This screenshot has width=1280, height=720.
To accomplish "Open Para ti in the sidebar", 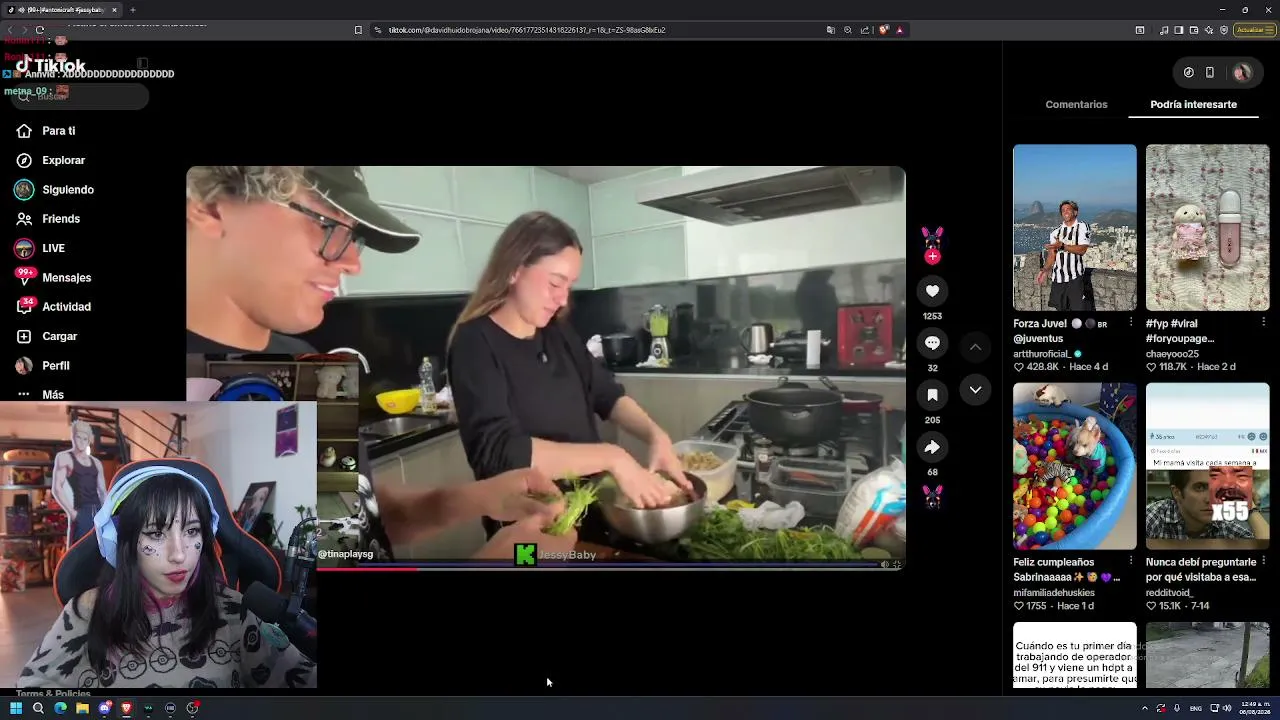I will point(59,131).
